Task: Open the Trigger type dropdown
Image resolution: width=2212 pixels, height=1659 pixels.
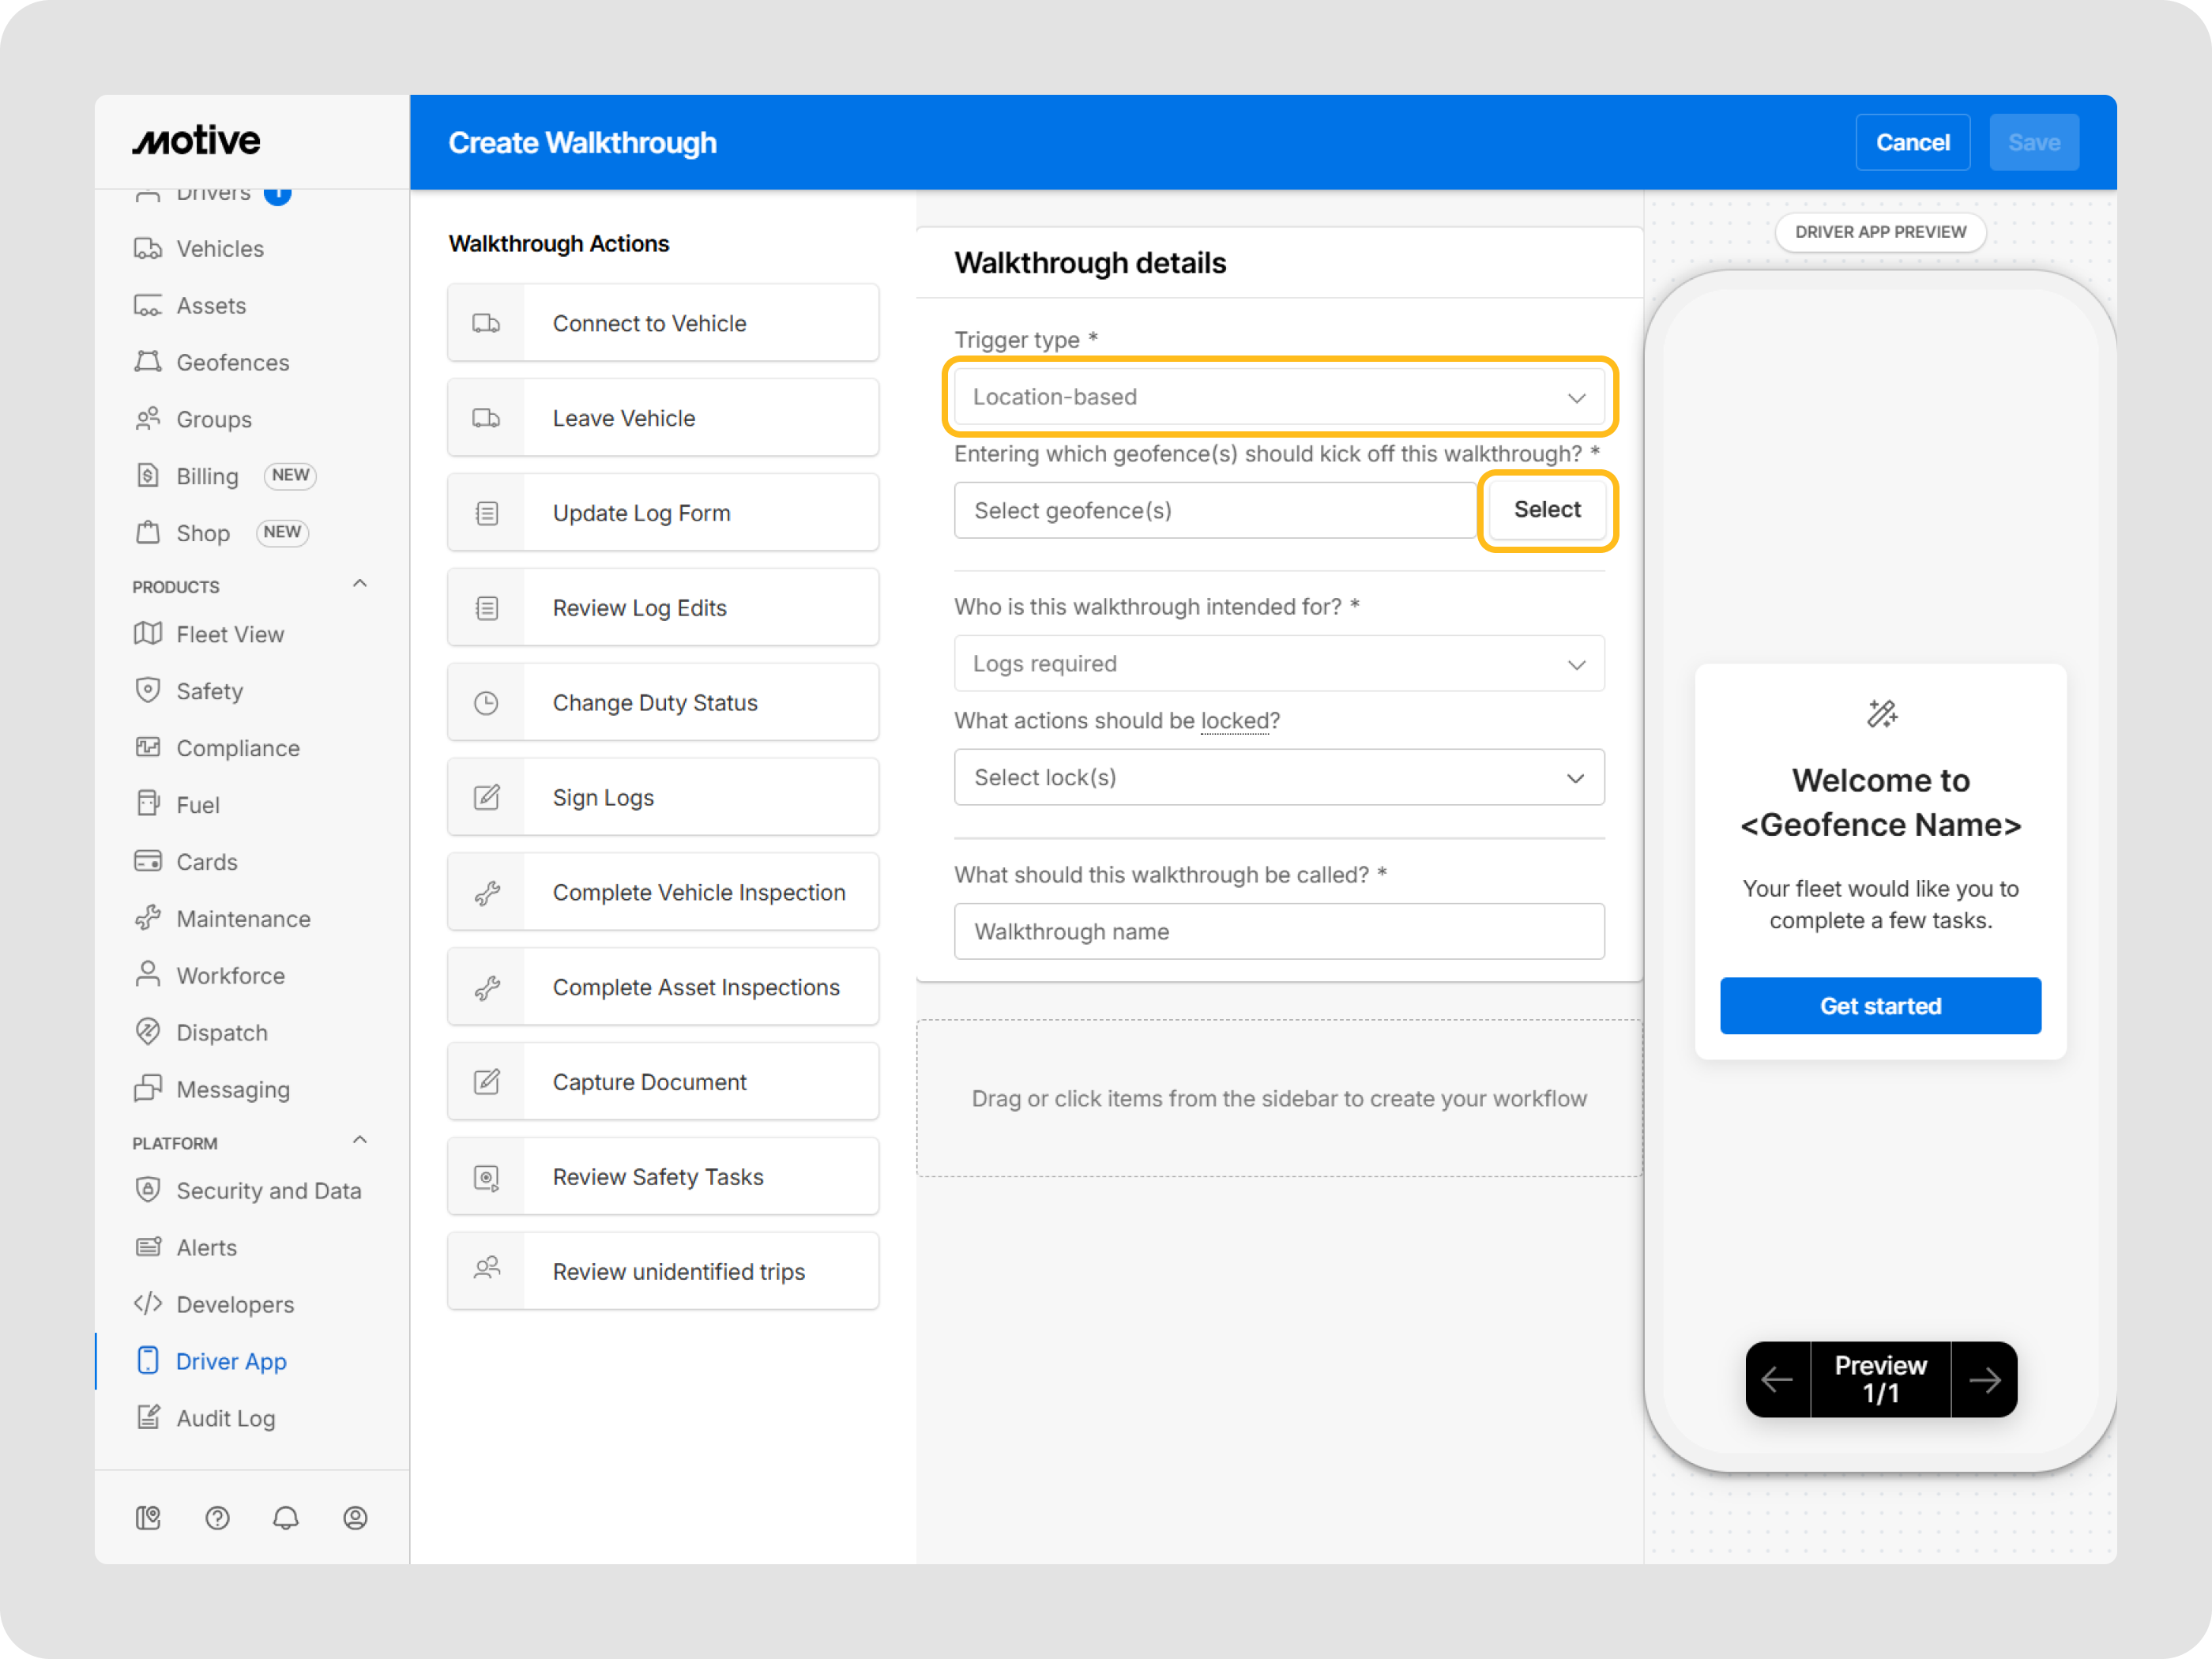Action: [1278, 397]
